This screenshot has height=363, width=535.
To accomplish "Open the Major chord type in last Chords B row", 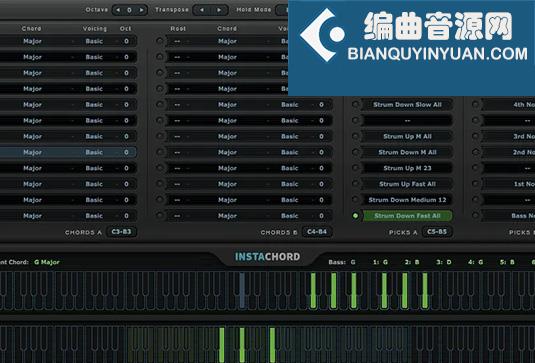I will pyautogui.click(x=227, y=216).
